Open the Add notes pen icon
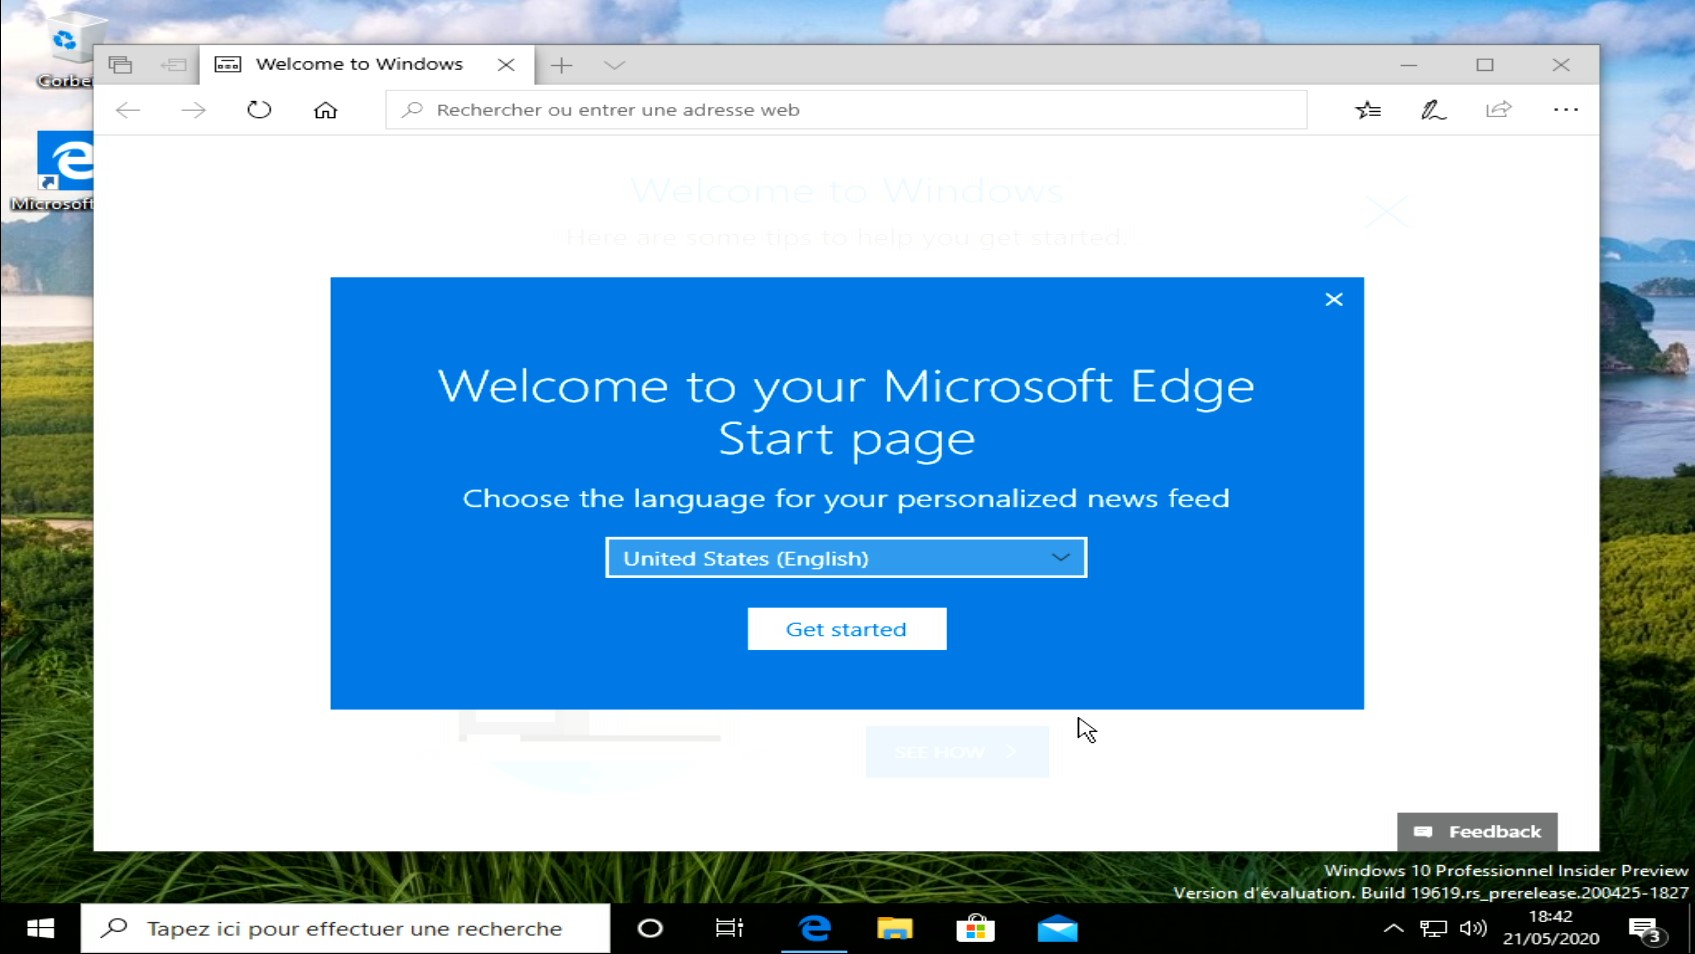This screenshot has height=954, width=1695. 1433,110
